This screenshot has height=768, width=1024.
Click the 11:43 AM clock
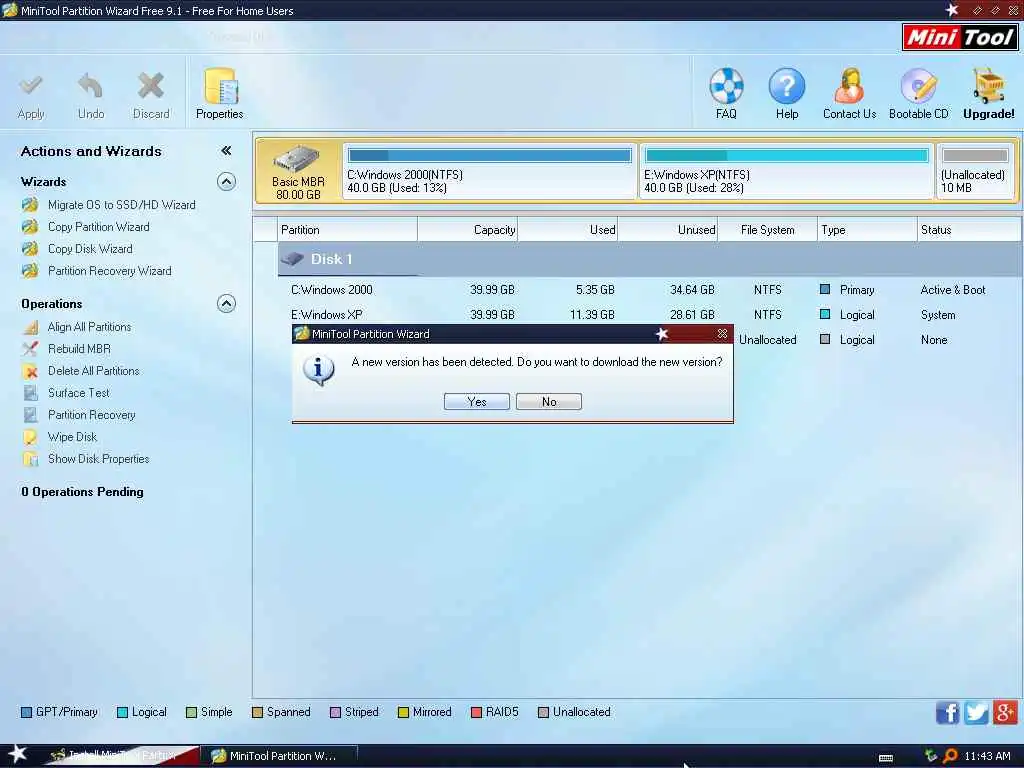pyautogui.click(x=987, y=756)
